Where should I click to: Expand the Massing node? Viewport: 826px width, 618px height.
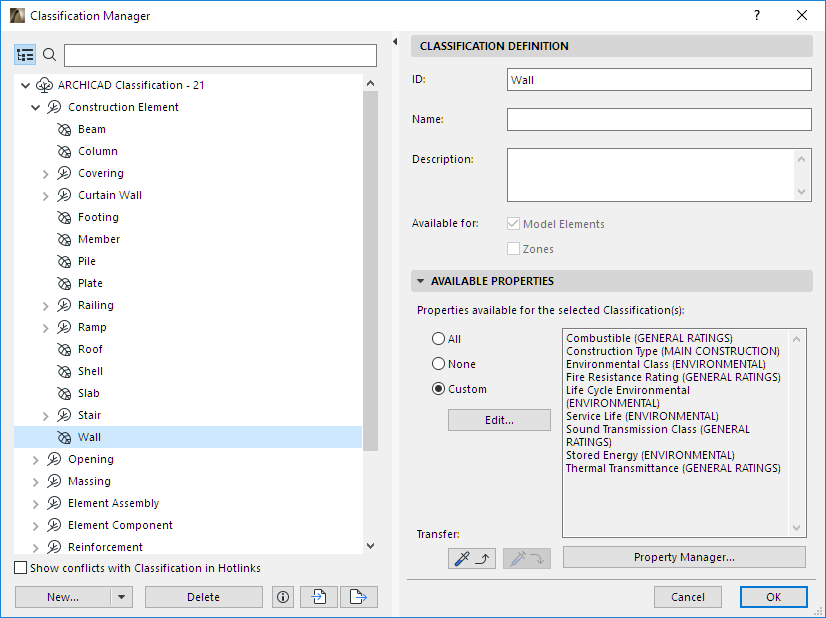[x=35, y=482]
